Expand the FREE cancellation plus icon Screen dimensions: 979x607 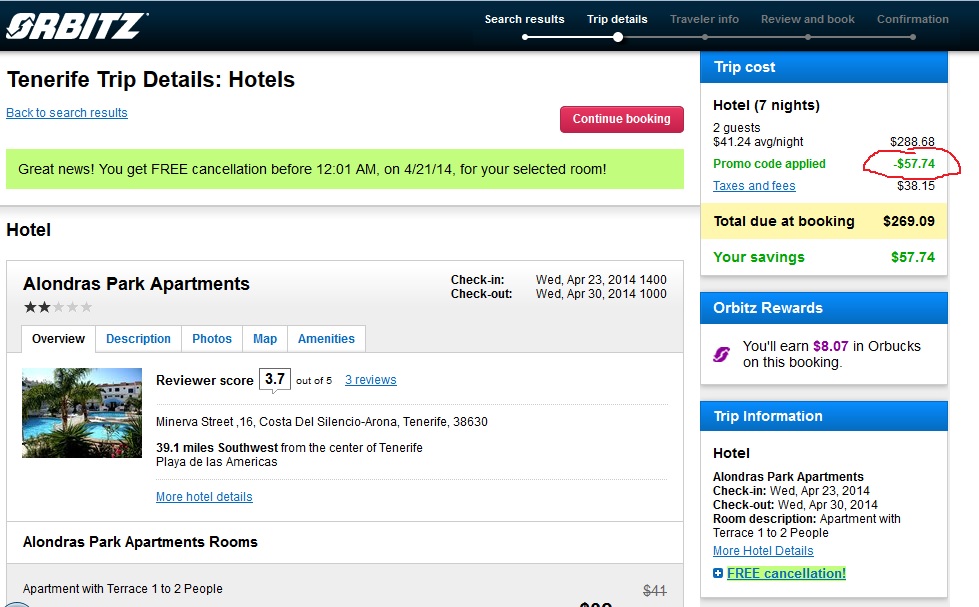tap(718, 573)
